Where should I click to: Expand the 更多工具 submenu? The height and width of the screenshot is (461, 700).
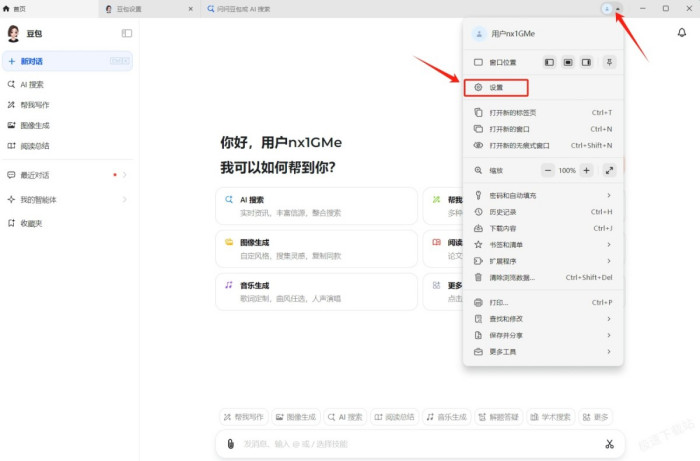[543, 352]
